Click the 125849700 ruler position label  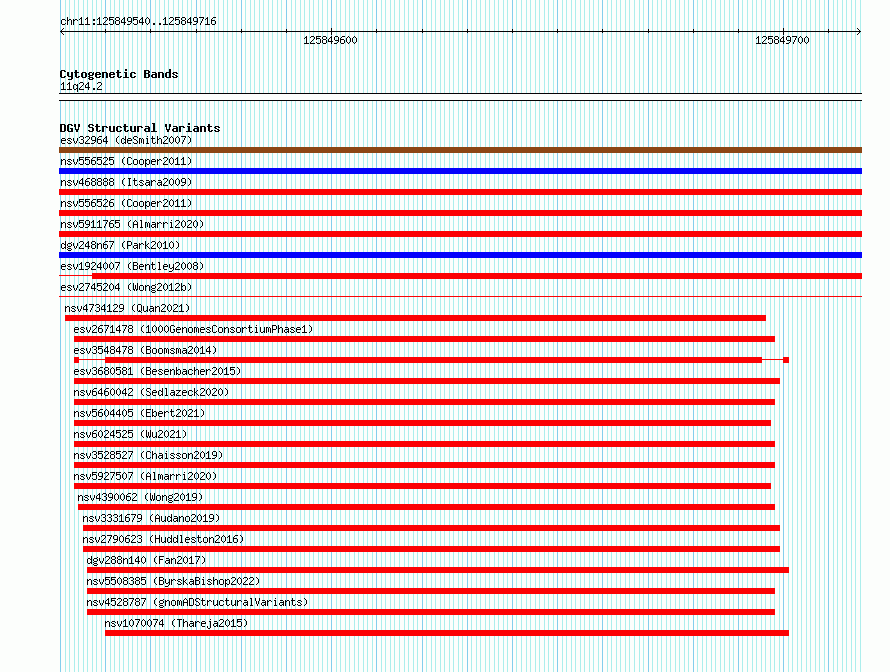click(x=782, y=40)
